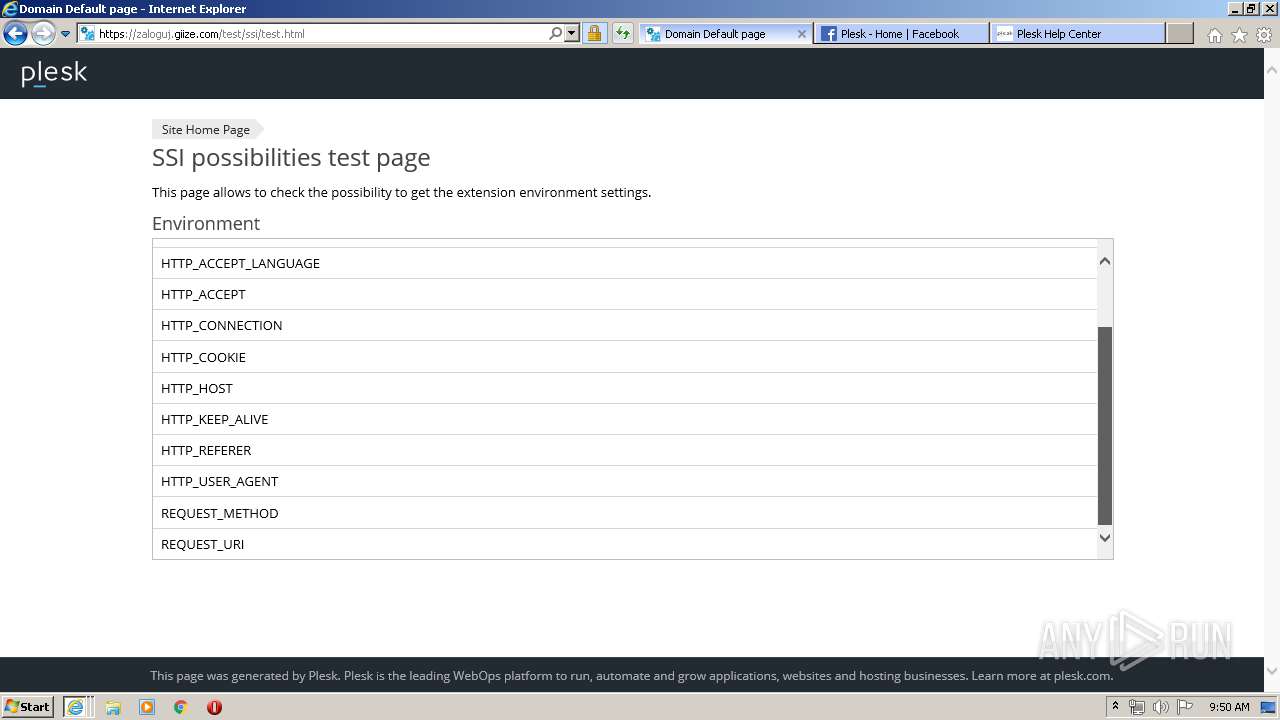Close the Domain Default page tab
Screen dimensions: 1280x720
(801, 33)
